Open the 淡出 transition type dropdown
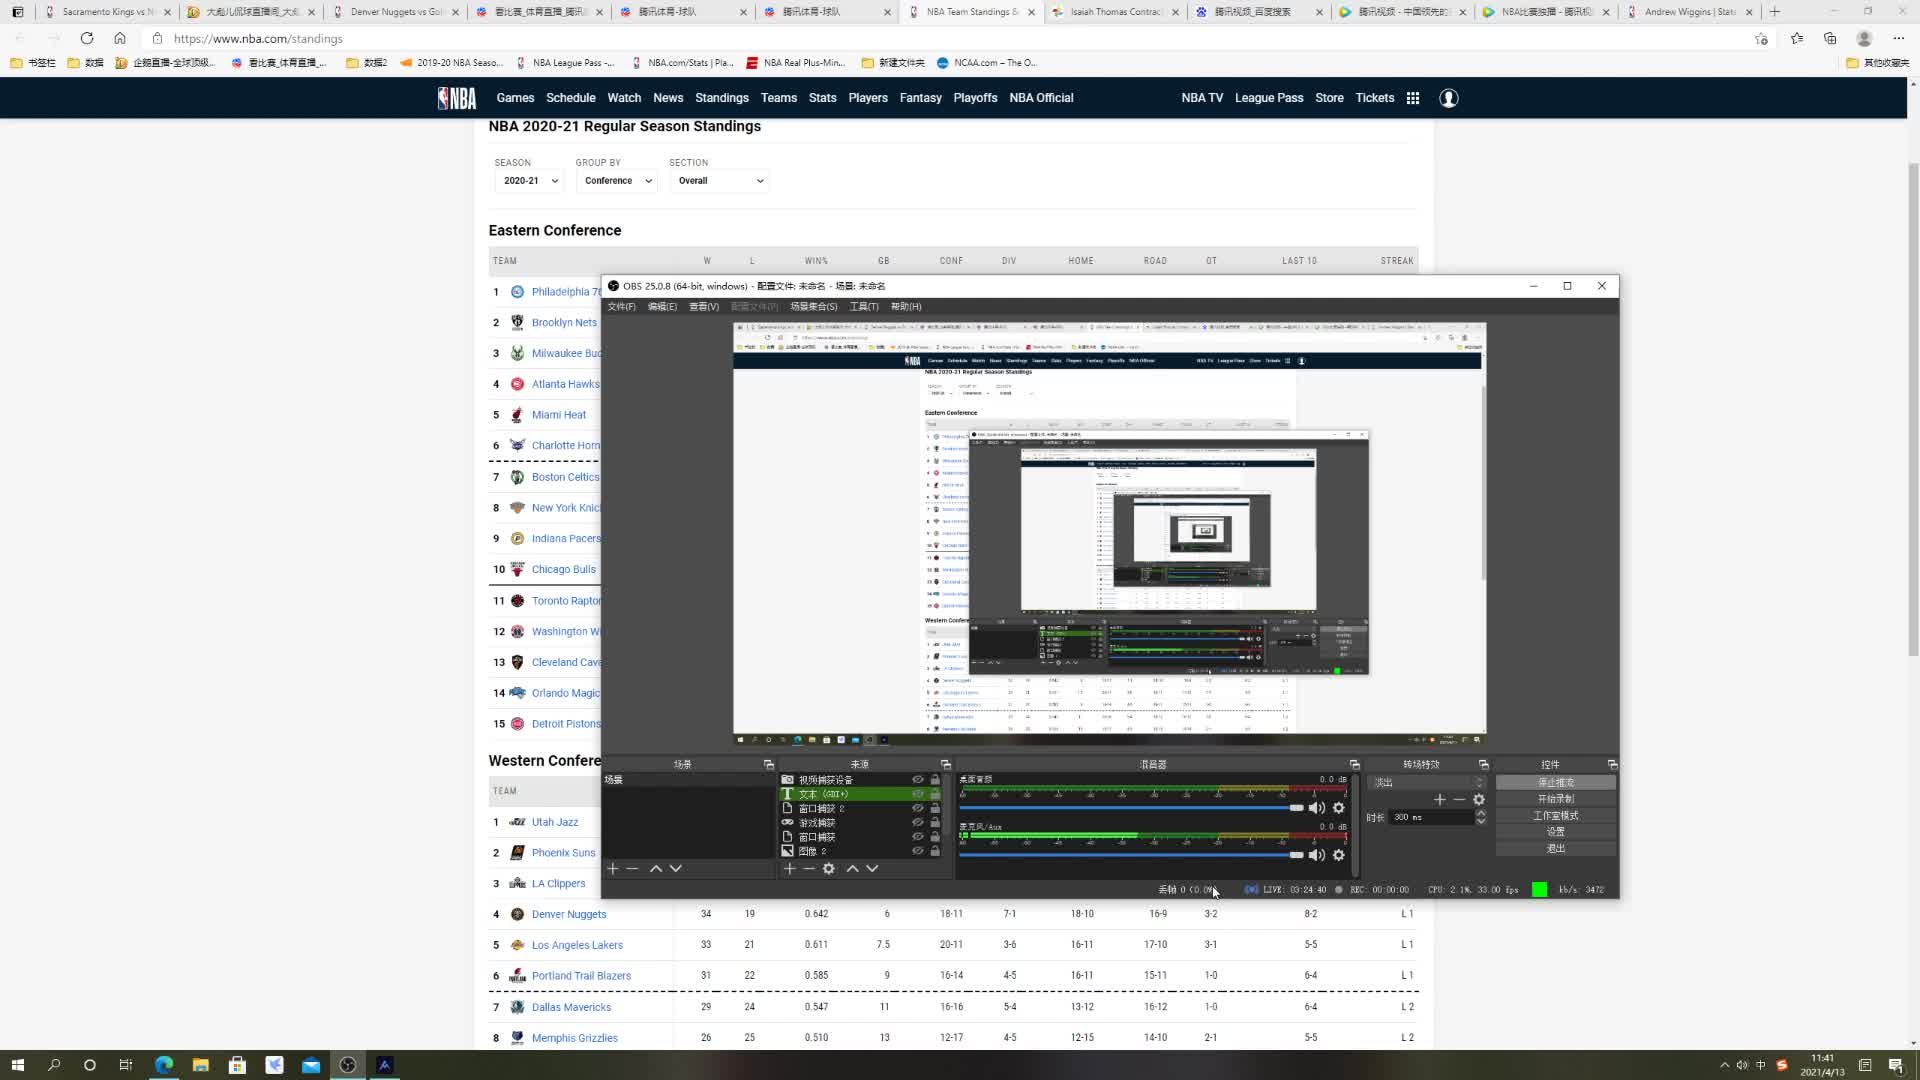Image resolution: width=1920 pixels, height=1080 pixels. point(1427,783)
